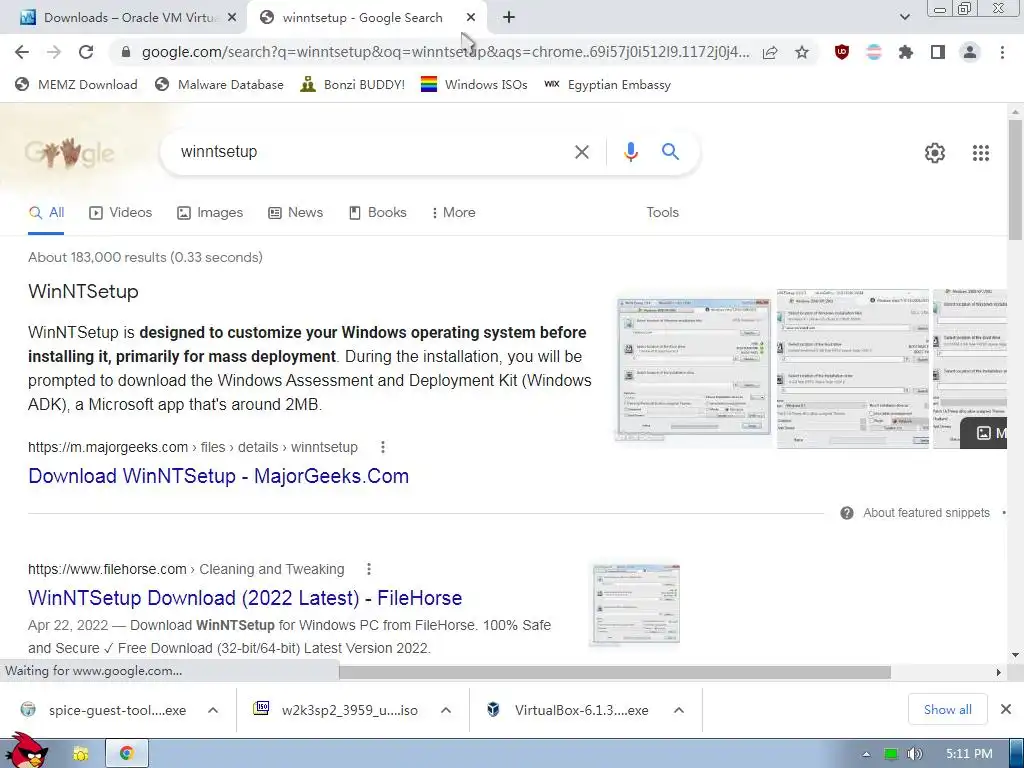Clear the search box with X
Screen dimensions: 1024x768
click(581, 152)
